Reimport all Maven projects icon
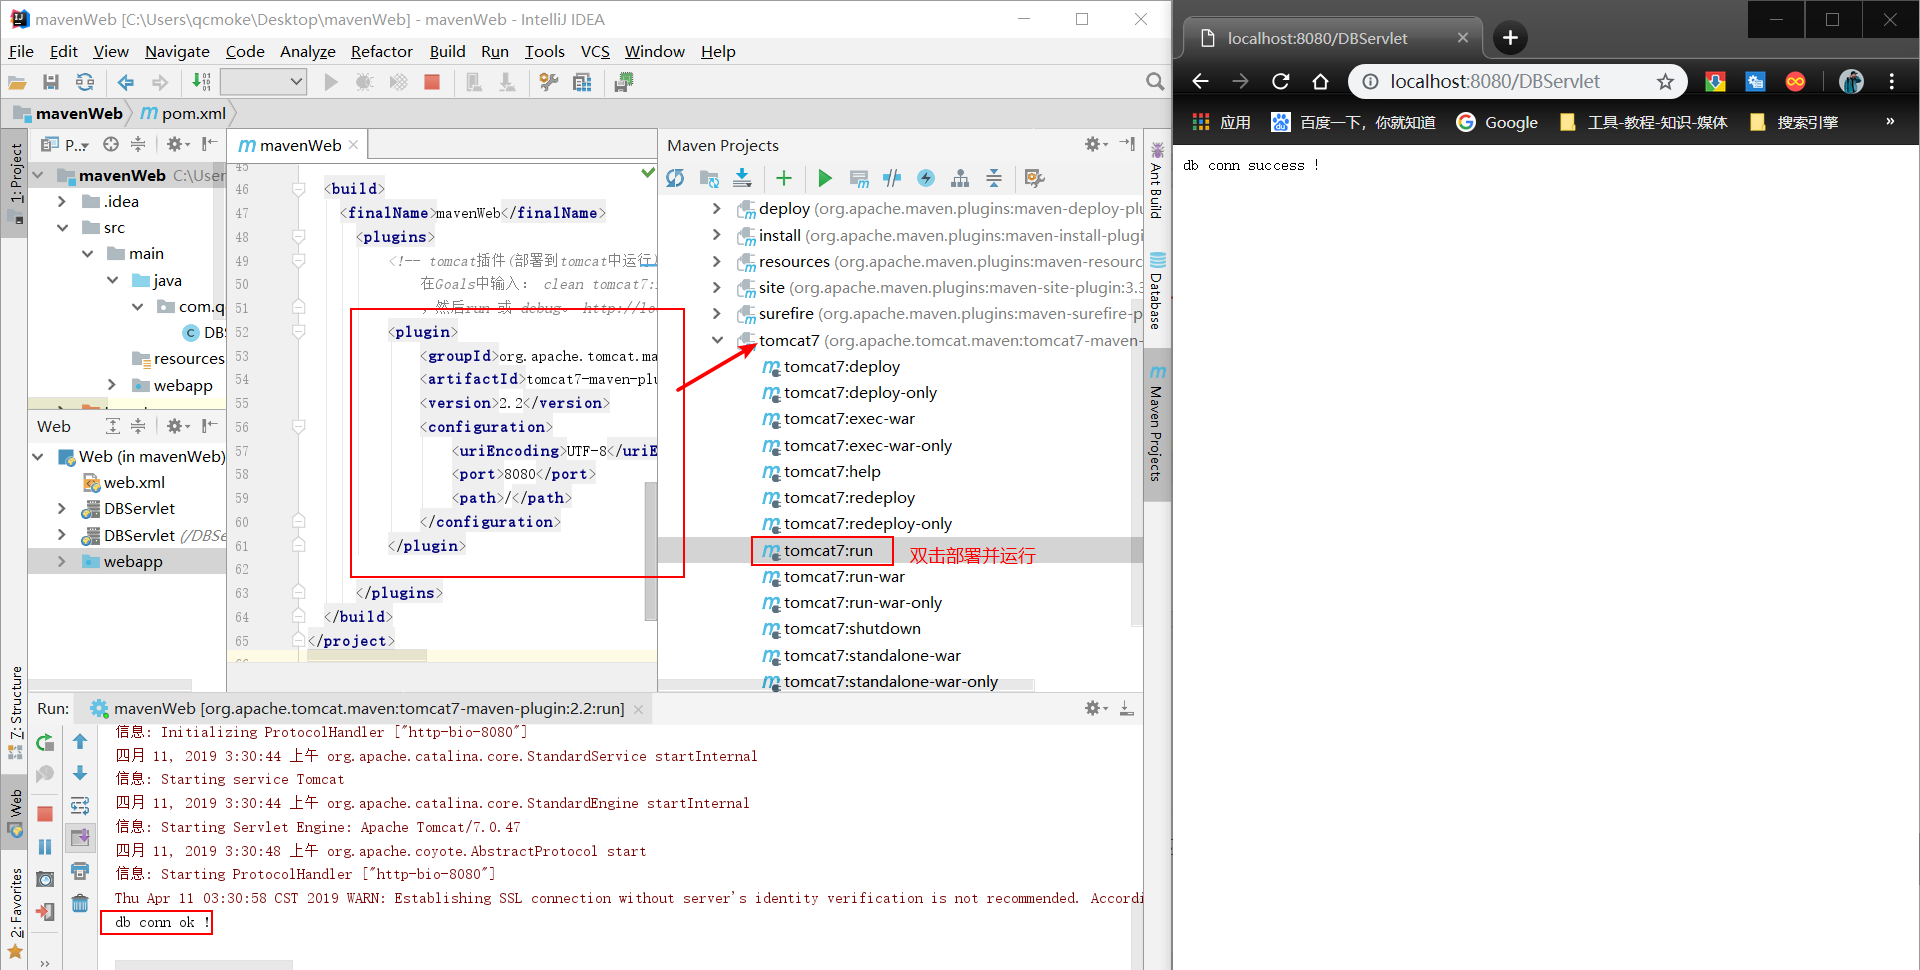1920x970 pixels. click(x=675, y=178)
